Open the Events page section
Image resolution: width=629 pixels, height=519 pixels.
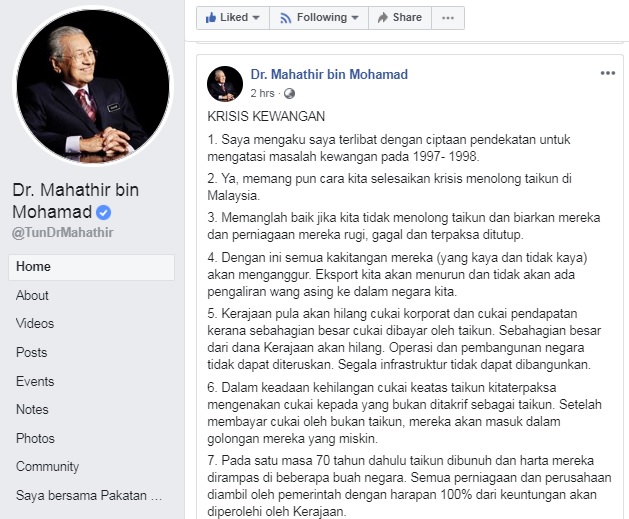click(x=35, y=381)
